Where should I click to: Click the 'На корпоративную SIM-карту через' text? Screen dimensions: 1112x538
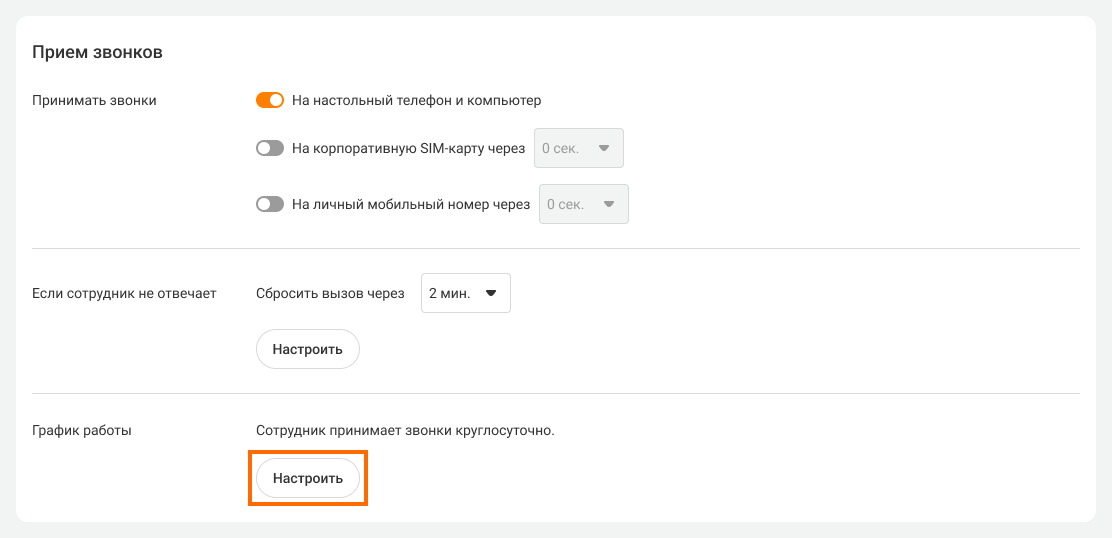click(408, 149)
